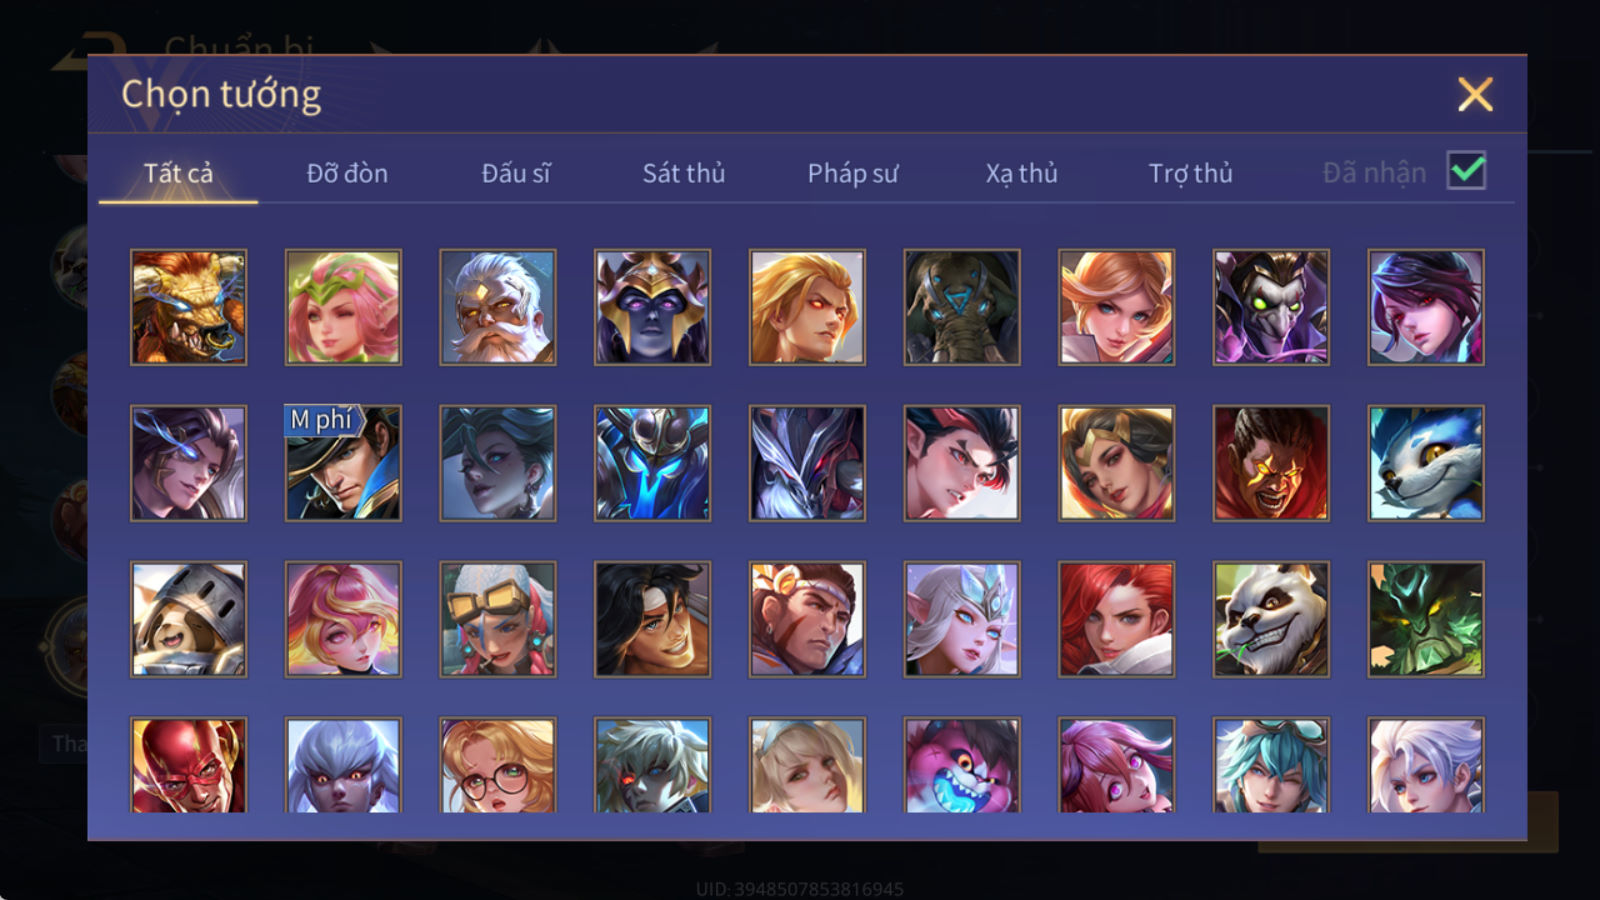
Task: Toggle the 'Đã nhận' checkbox
Action: point(1466,171)
